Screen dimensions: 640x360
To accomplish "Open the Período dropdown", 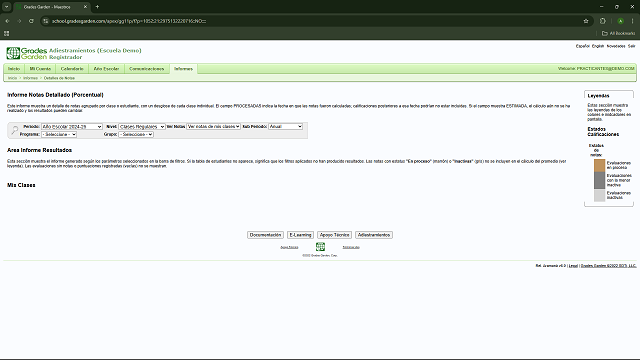I will 72,127.
